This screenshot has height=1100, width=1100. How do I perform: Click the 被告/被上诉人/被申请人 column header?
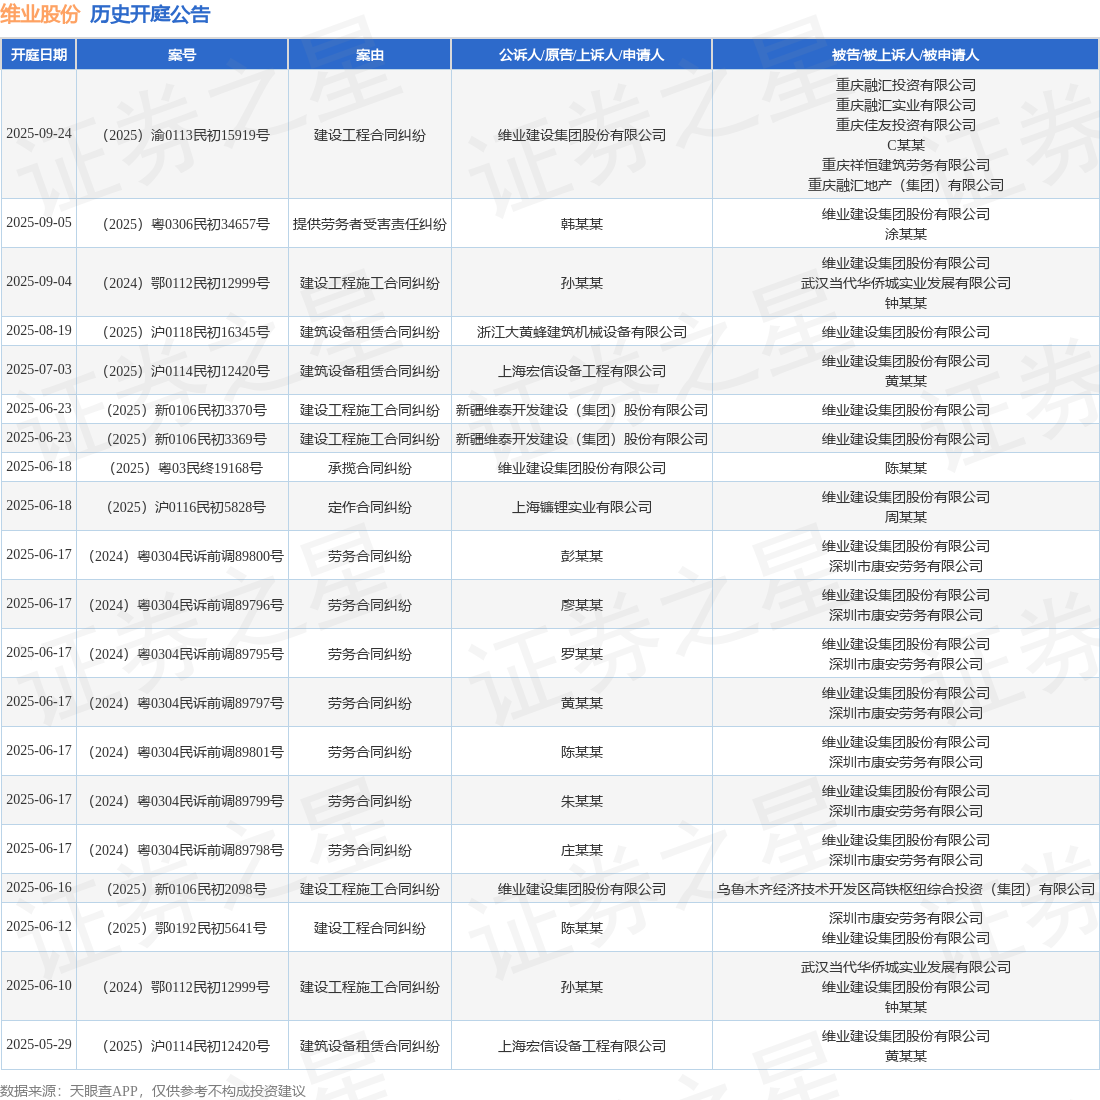(906, 55)
